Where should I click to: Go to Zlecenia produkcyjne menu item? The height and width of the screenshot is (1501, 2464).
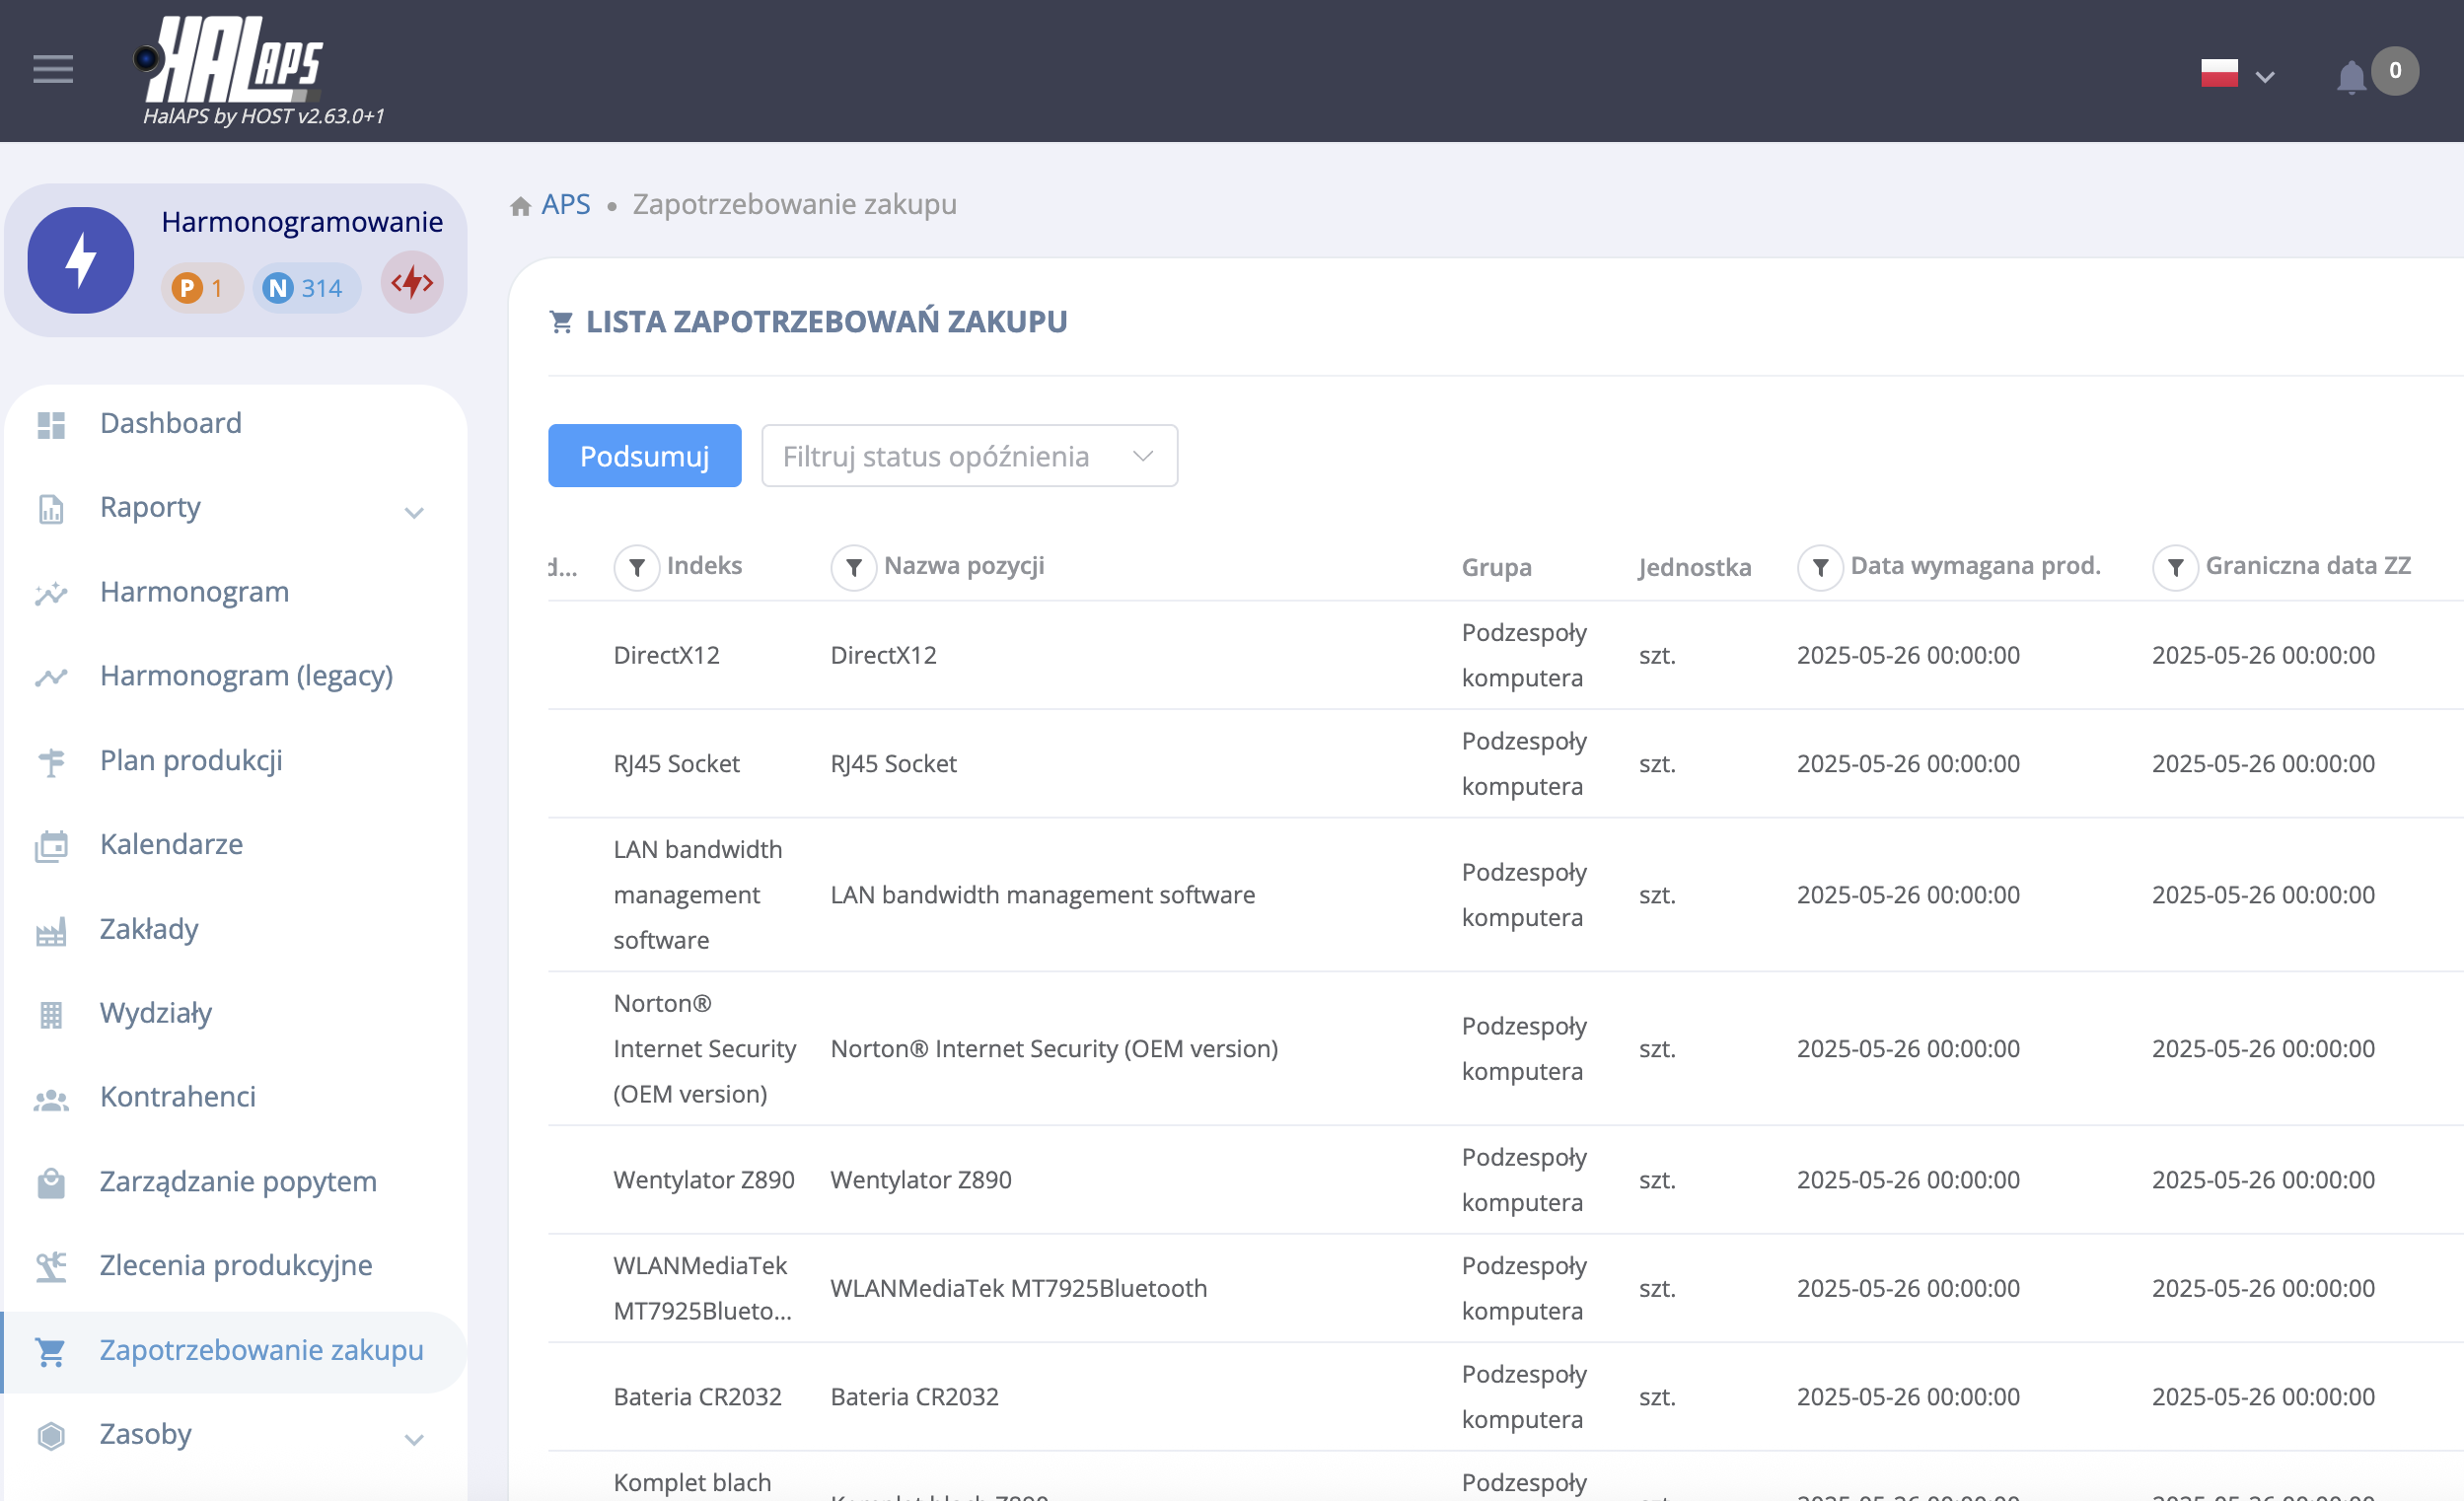[x=236, y=1265]
